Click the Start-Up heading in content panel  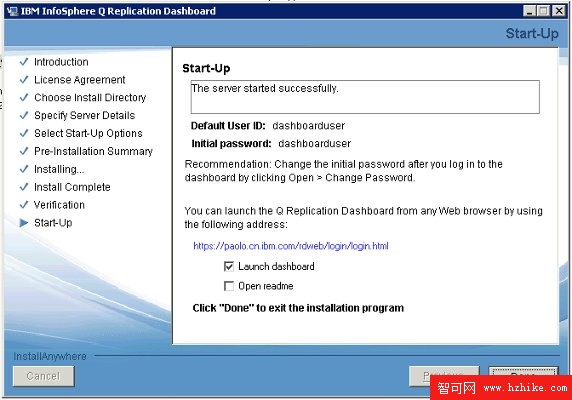(206, 68)
